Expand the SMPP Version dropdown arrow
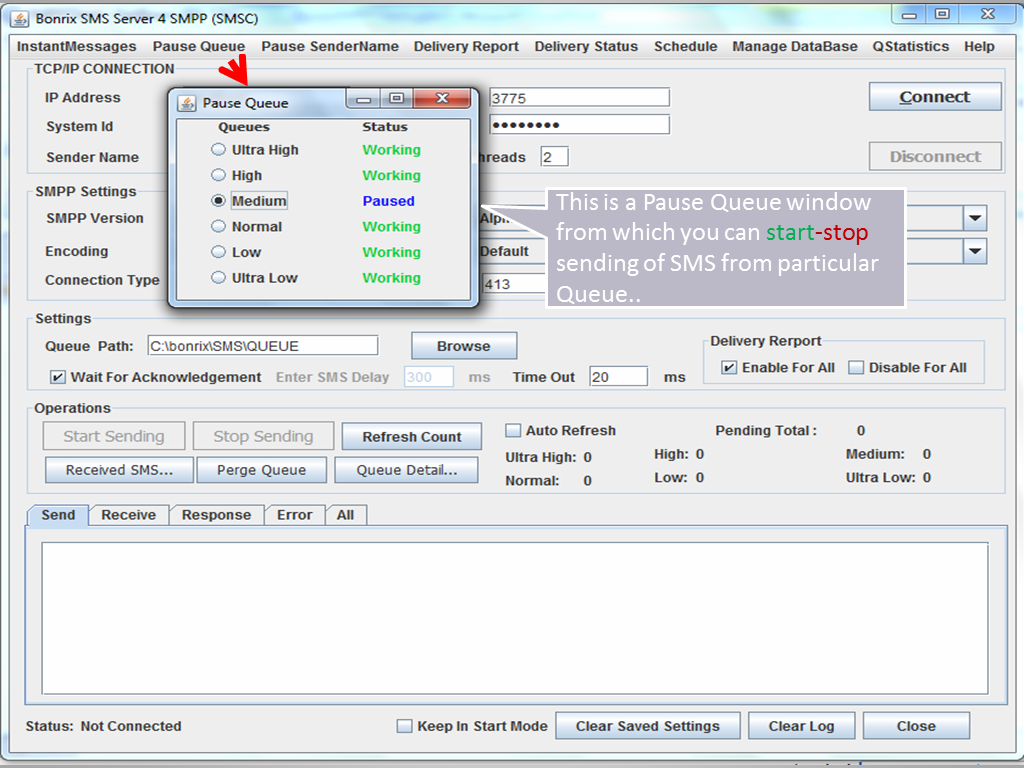Screen dimensions: 1024x768 click(x=975, y=218)
